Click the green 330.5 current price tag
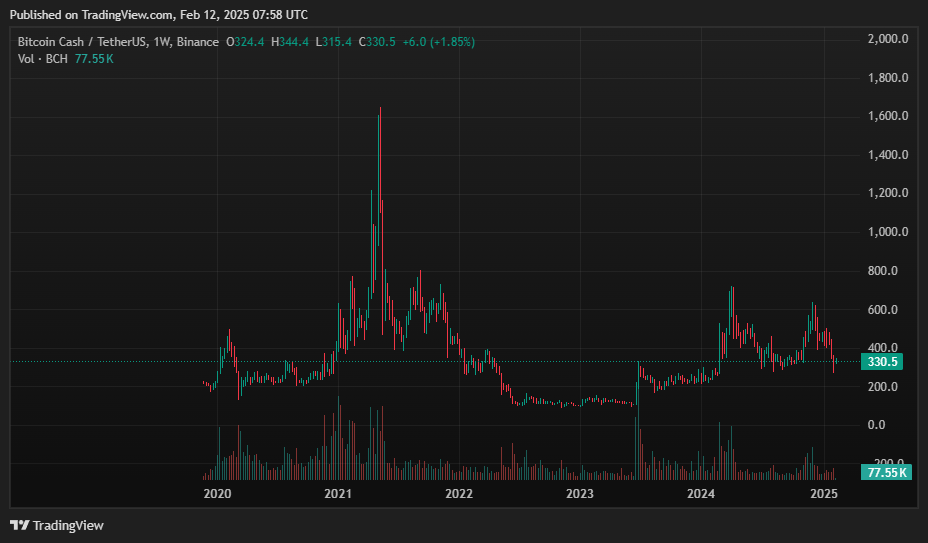928x543 pixels. click(885, 362)
